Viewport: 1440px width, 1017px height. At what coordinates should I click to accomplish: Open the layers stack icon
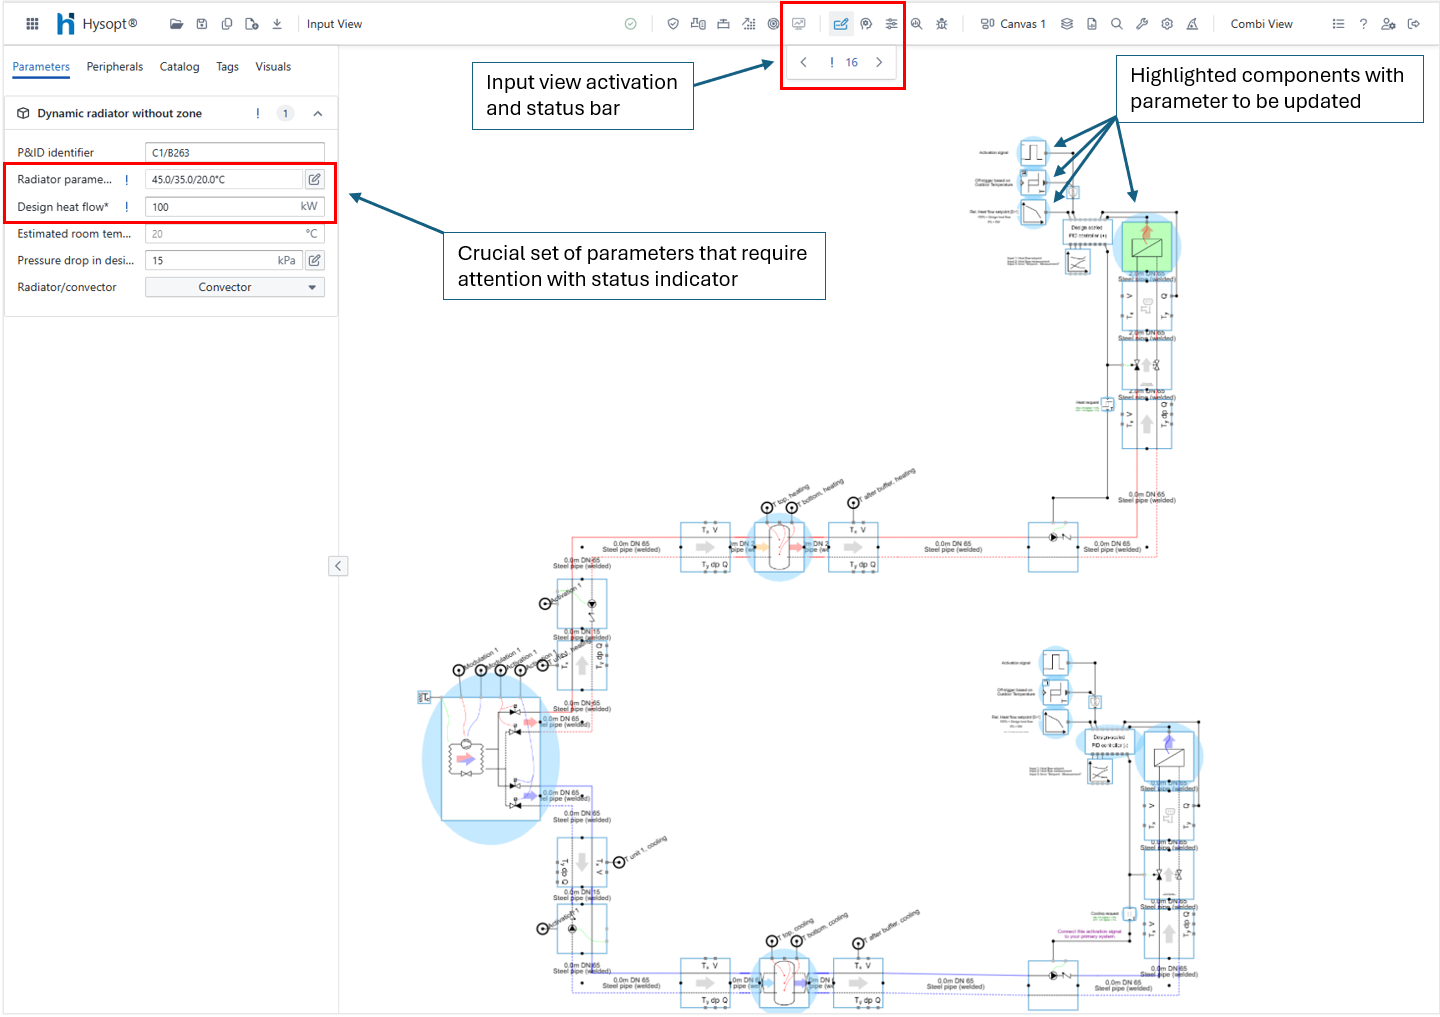1067,24
